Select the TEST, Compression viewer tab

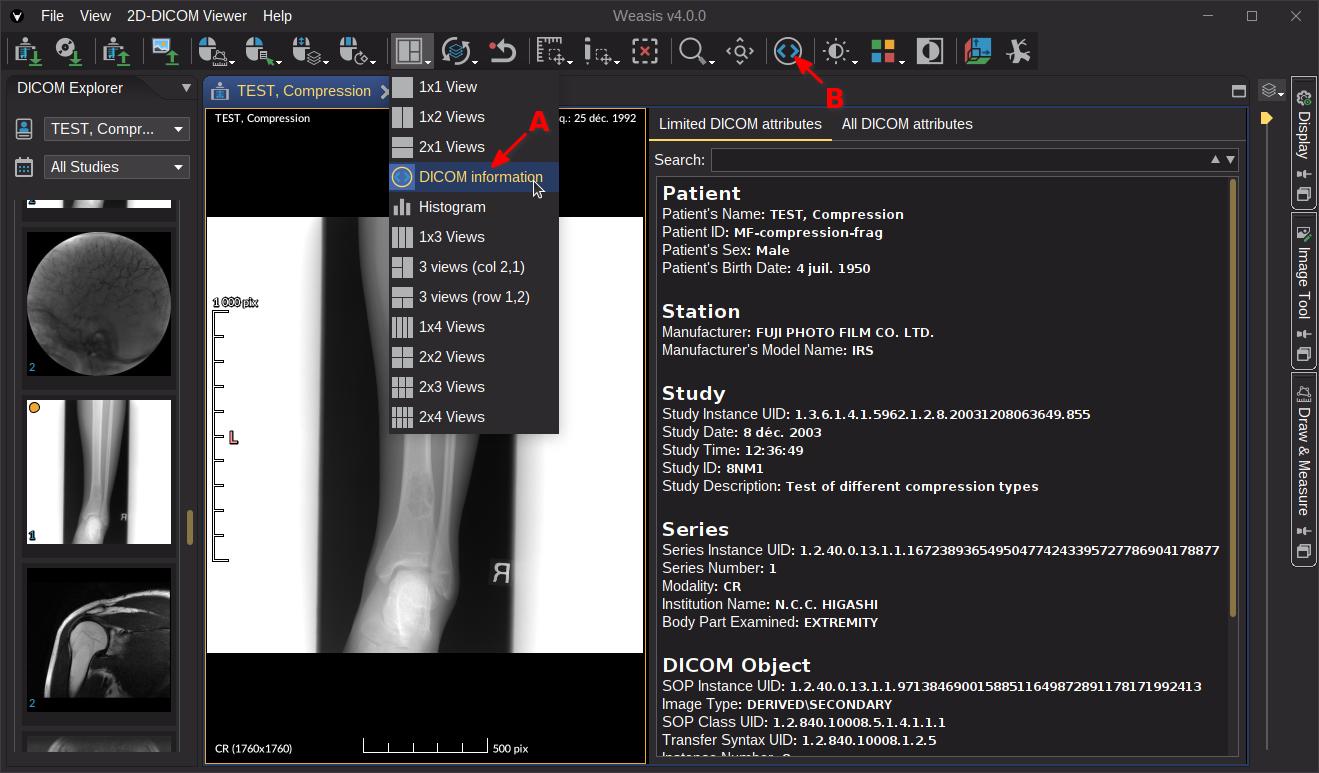297,91
